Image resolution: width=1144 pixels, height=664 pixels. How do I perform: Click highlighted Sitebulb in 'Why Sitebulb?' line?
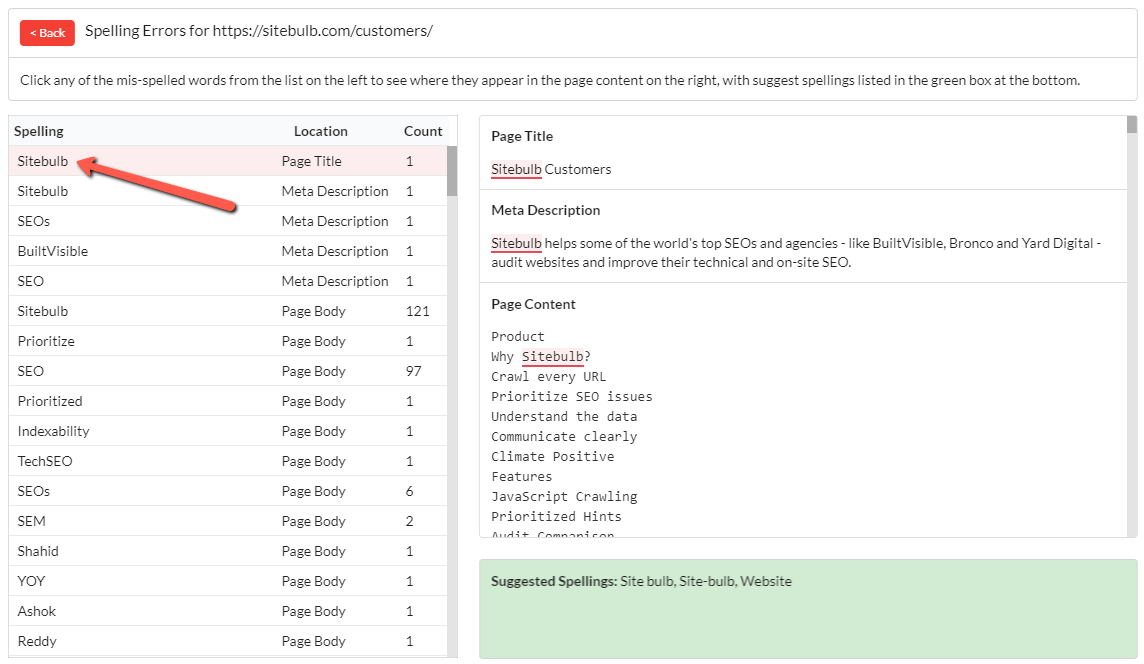(553, 356)
